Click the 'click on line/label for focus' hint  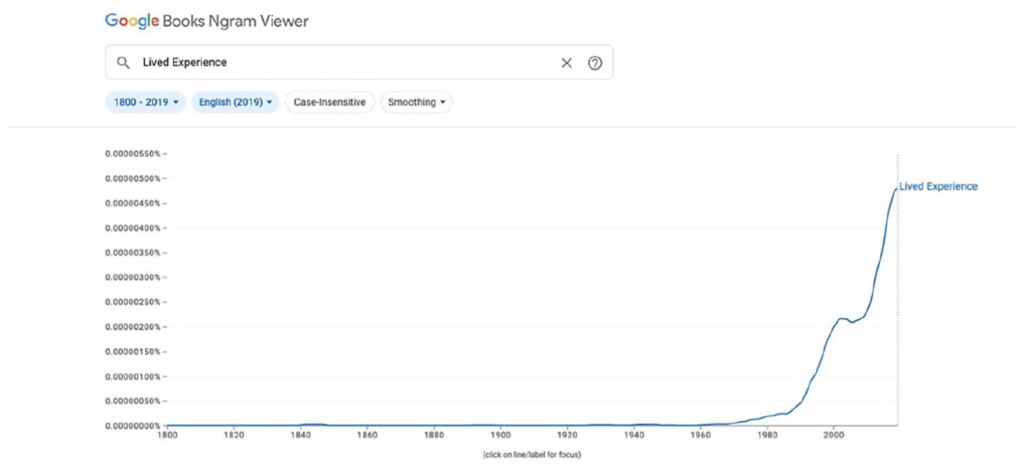point(532,454)
